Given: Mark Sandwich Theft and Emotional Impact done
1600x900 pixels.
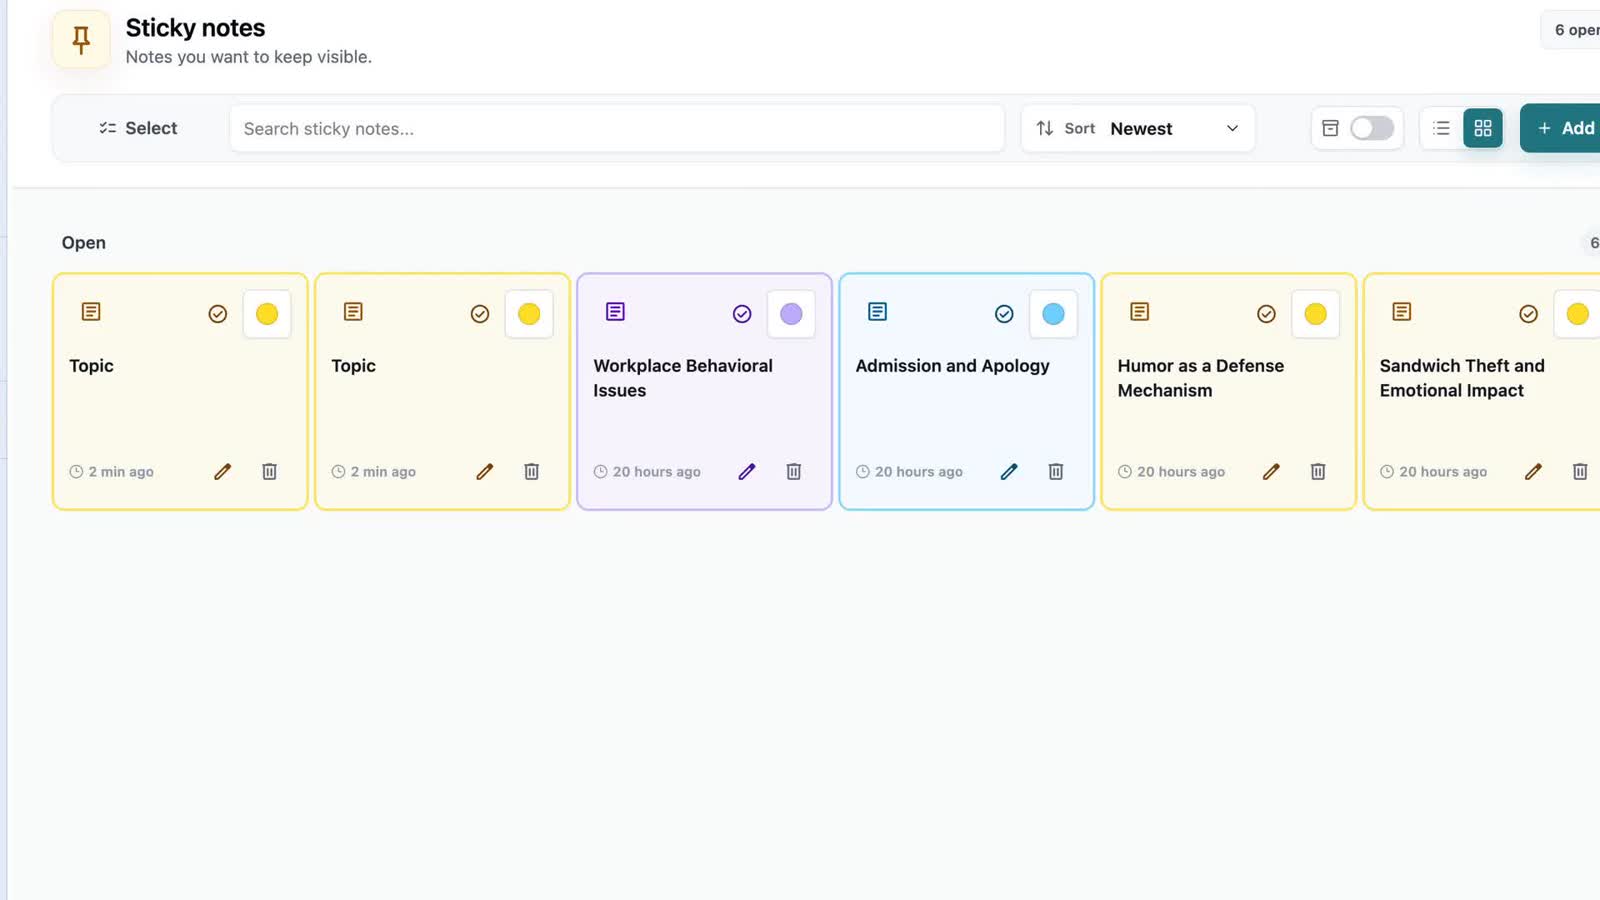Looking at the screenshot, I should click(x=1528, y=314).
